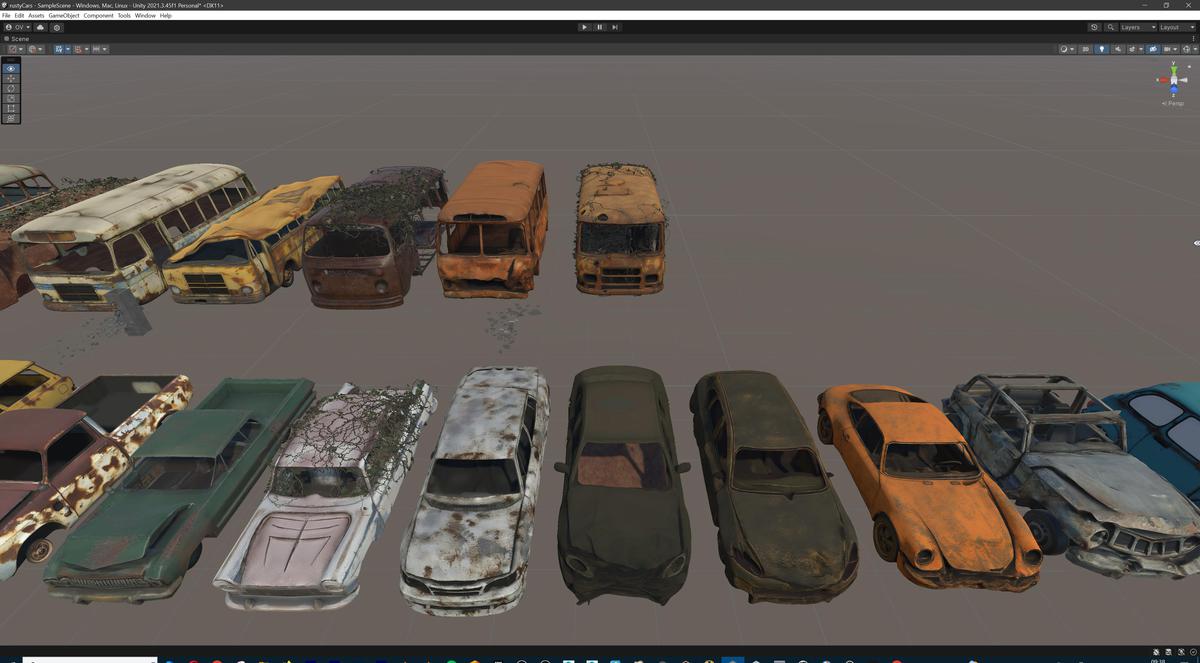Select the Rect Transform tool
The width and height of the screenshot is (1200, 663).
(x=10, y=108)
